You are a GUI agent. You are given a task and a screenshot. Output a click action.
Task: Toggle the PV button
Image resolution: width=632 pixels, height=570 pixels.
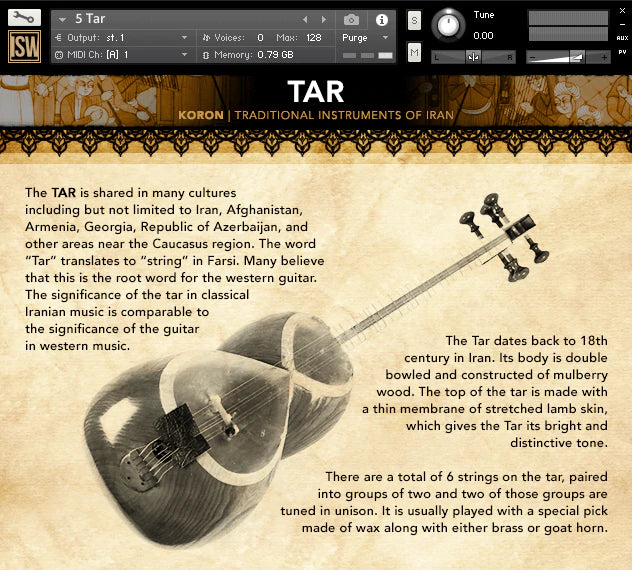[x=622, y=52]
